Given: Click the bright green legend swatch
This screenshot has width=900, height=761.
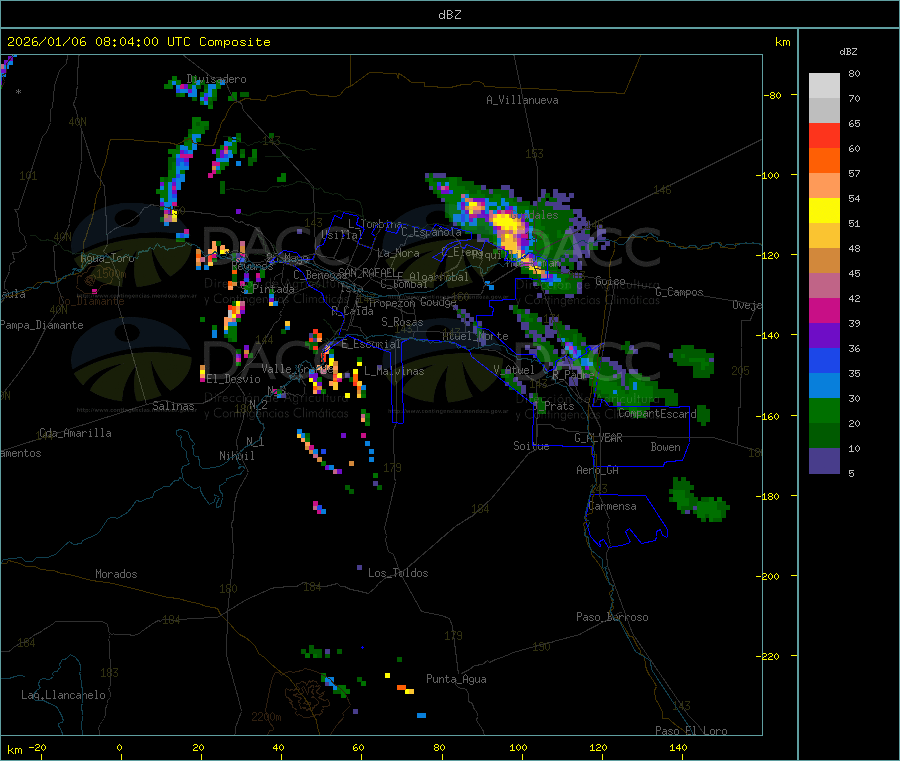Looking at the screenshot, I should 824,411.
